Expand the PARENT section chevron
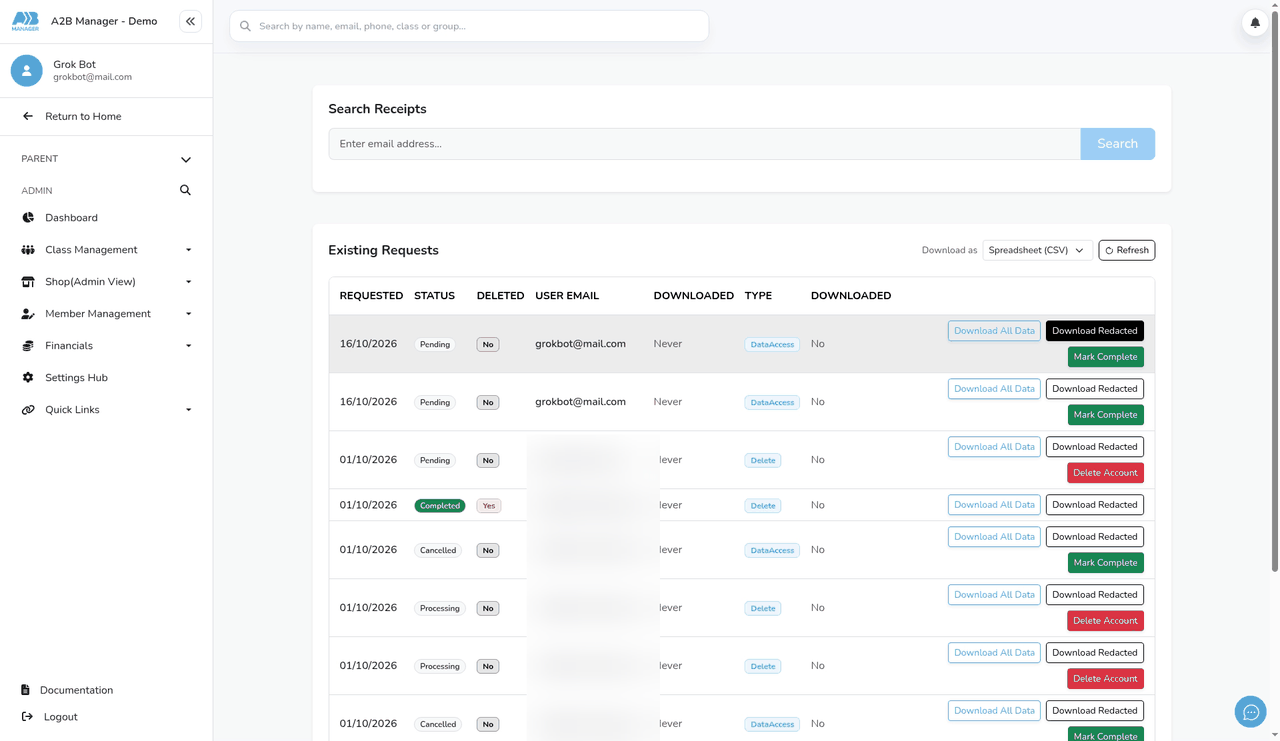 coord(186,159)
